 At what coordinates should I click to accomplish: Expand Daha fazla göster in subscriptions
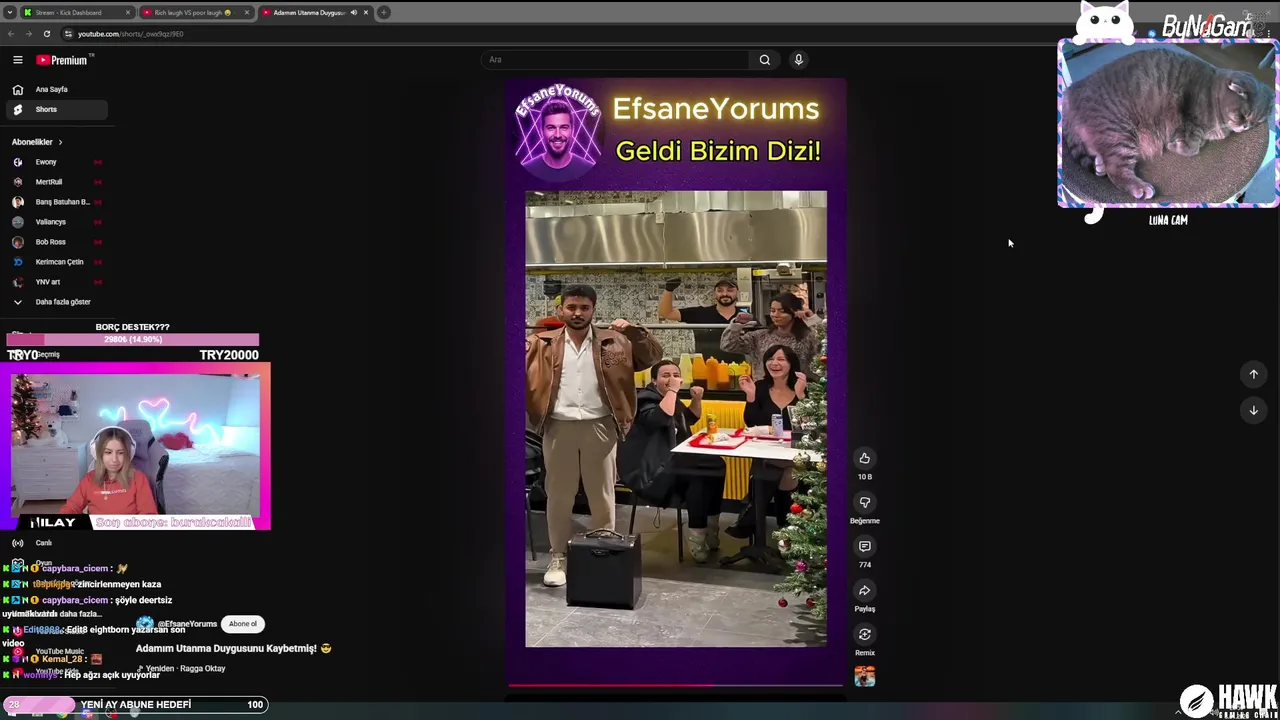tap(57, 302)
